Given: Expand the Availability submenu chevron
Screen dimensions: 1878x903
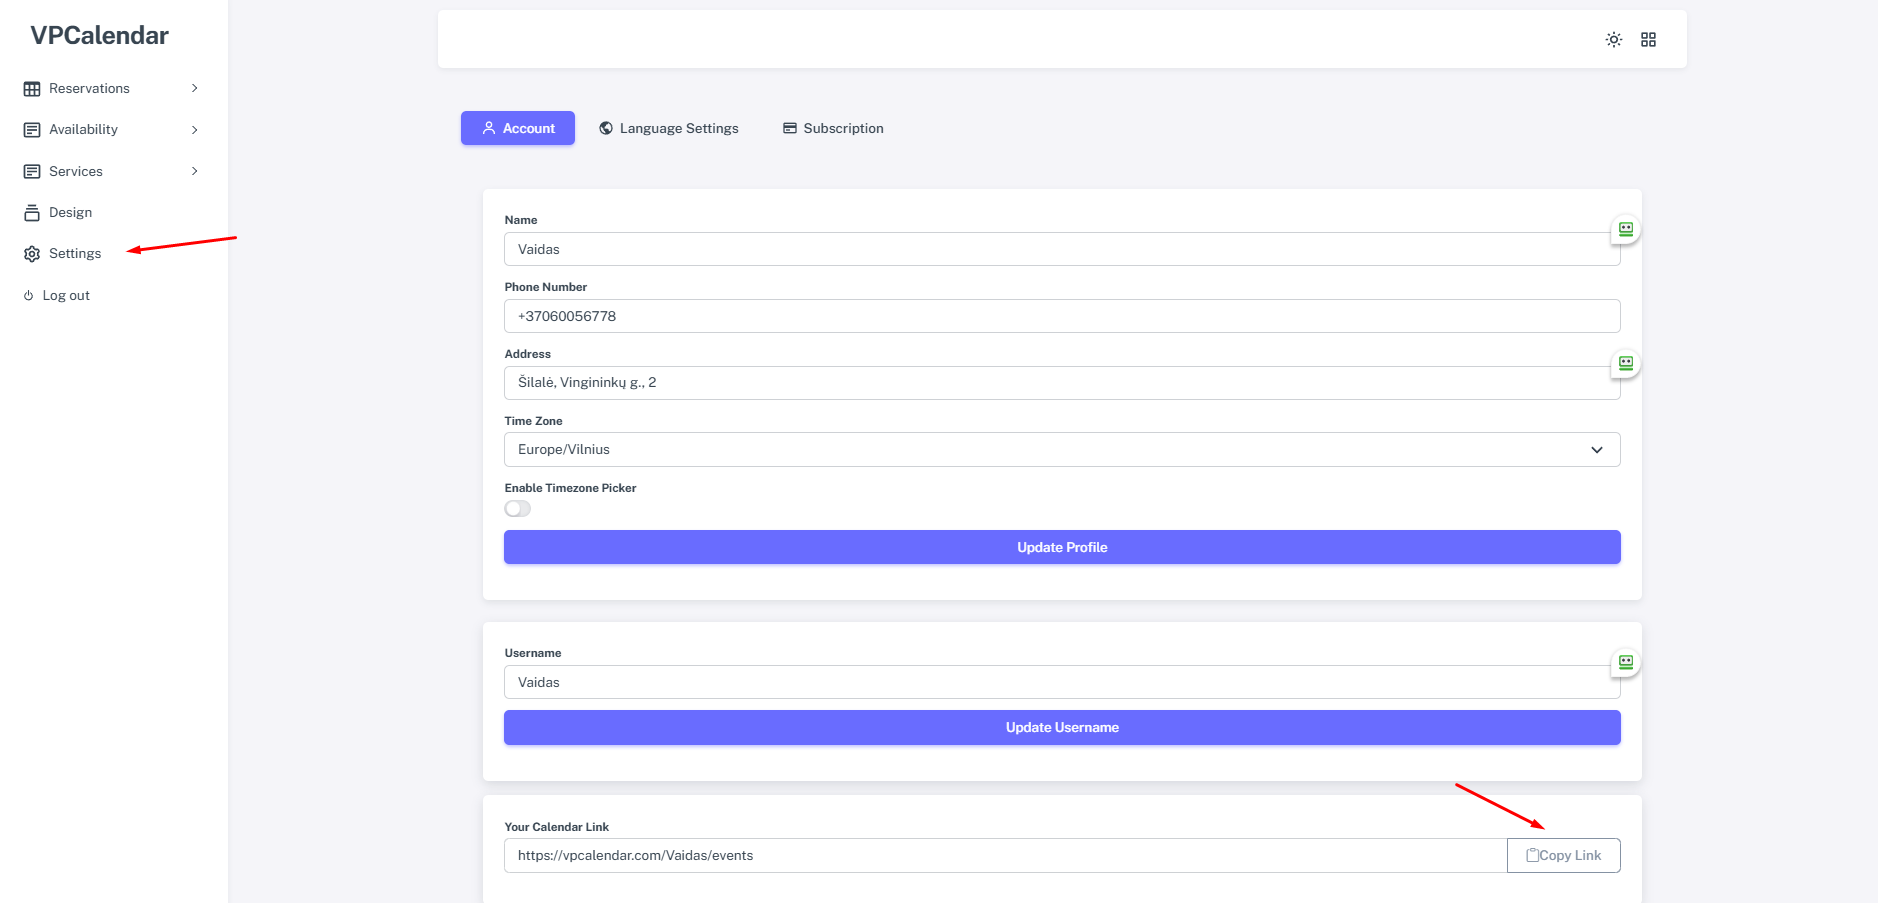Looking at the screenshot, I should 194,130.
